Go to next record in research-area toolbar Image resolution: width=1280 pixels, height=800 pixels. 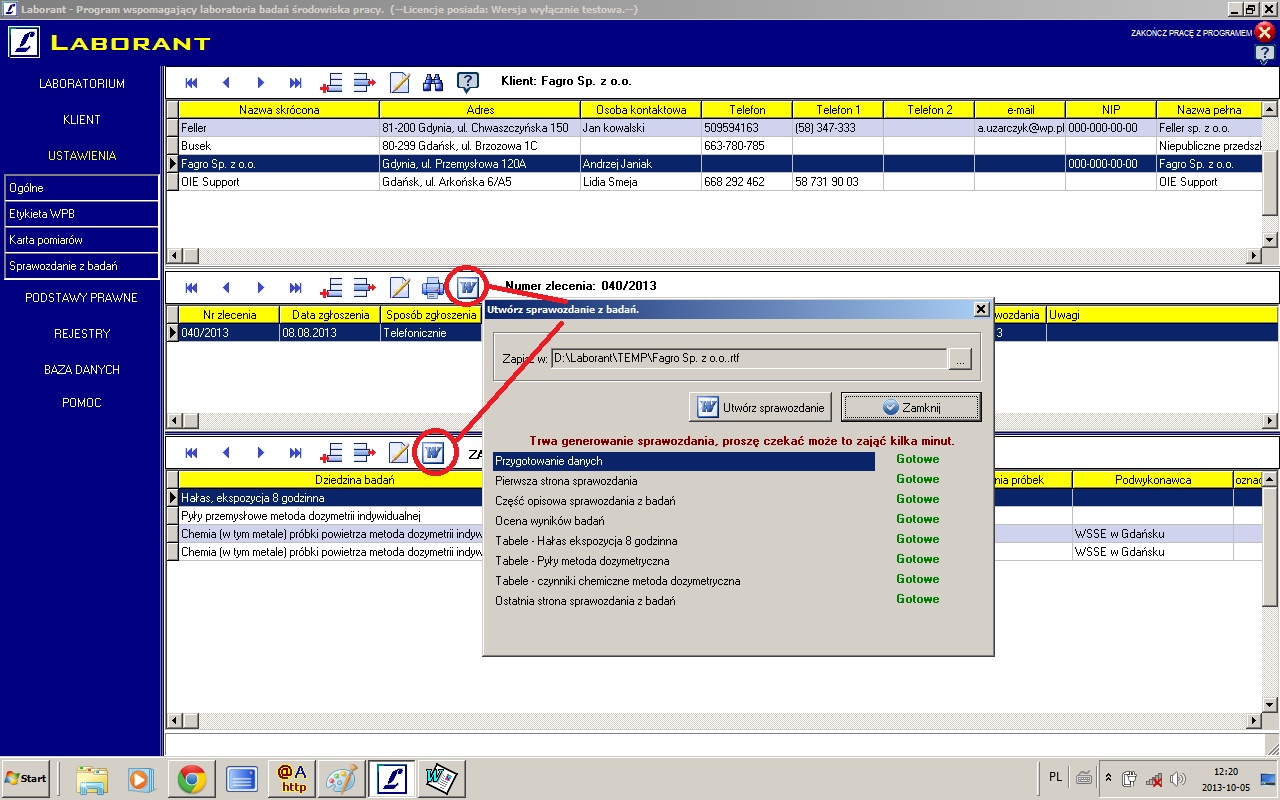coord(261,453)
